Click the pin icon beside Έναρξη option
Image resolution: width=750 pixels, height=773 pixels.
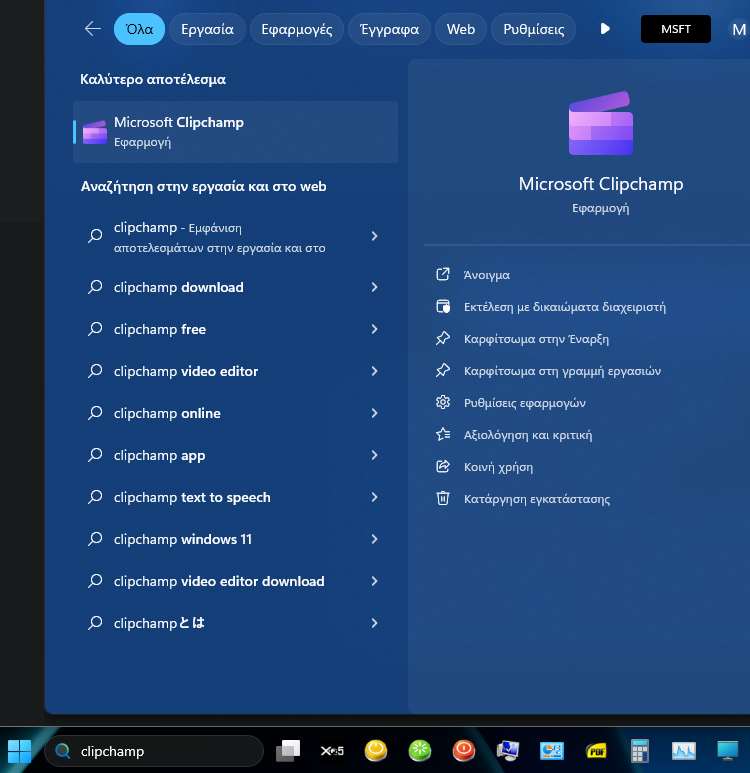tap(443, 338)
